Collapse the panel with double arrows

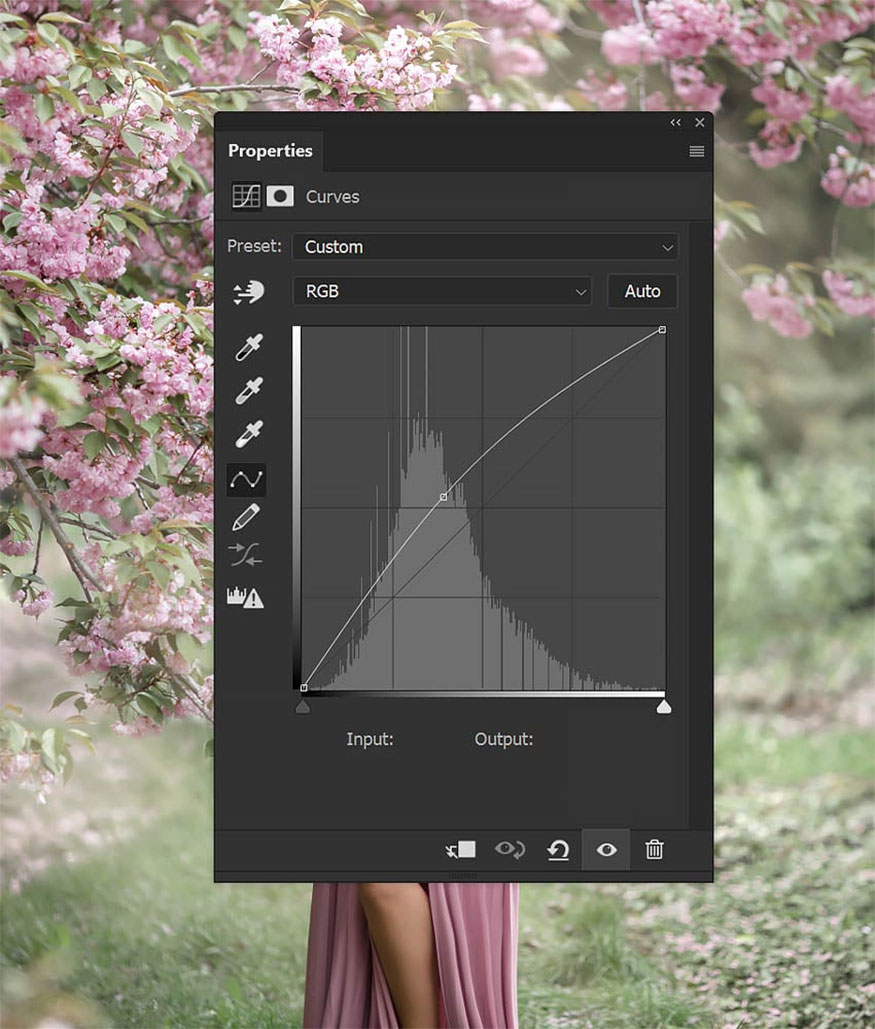(675, 123)
